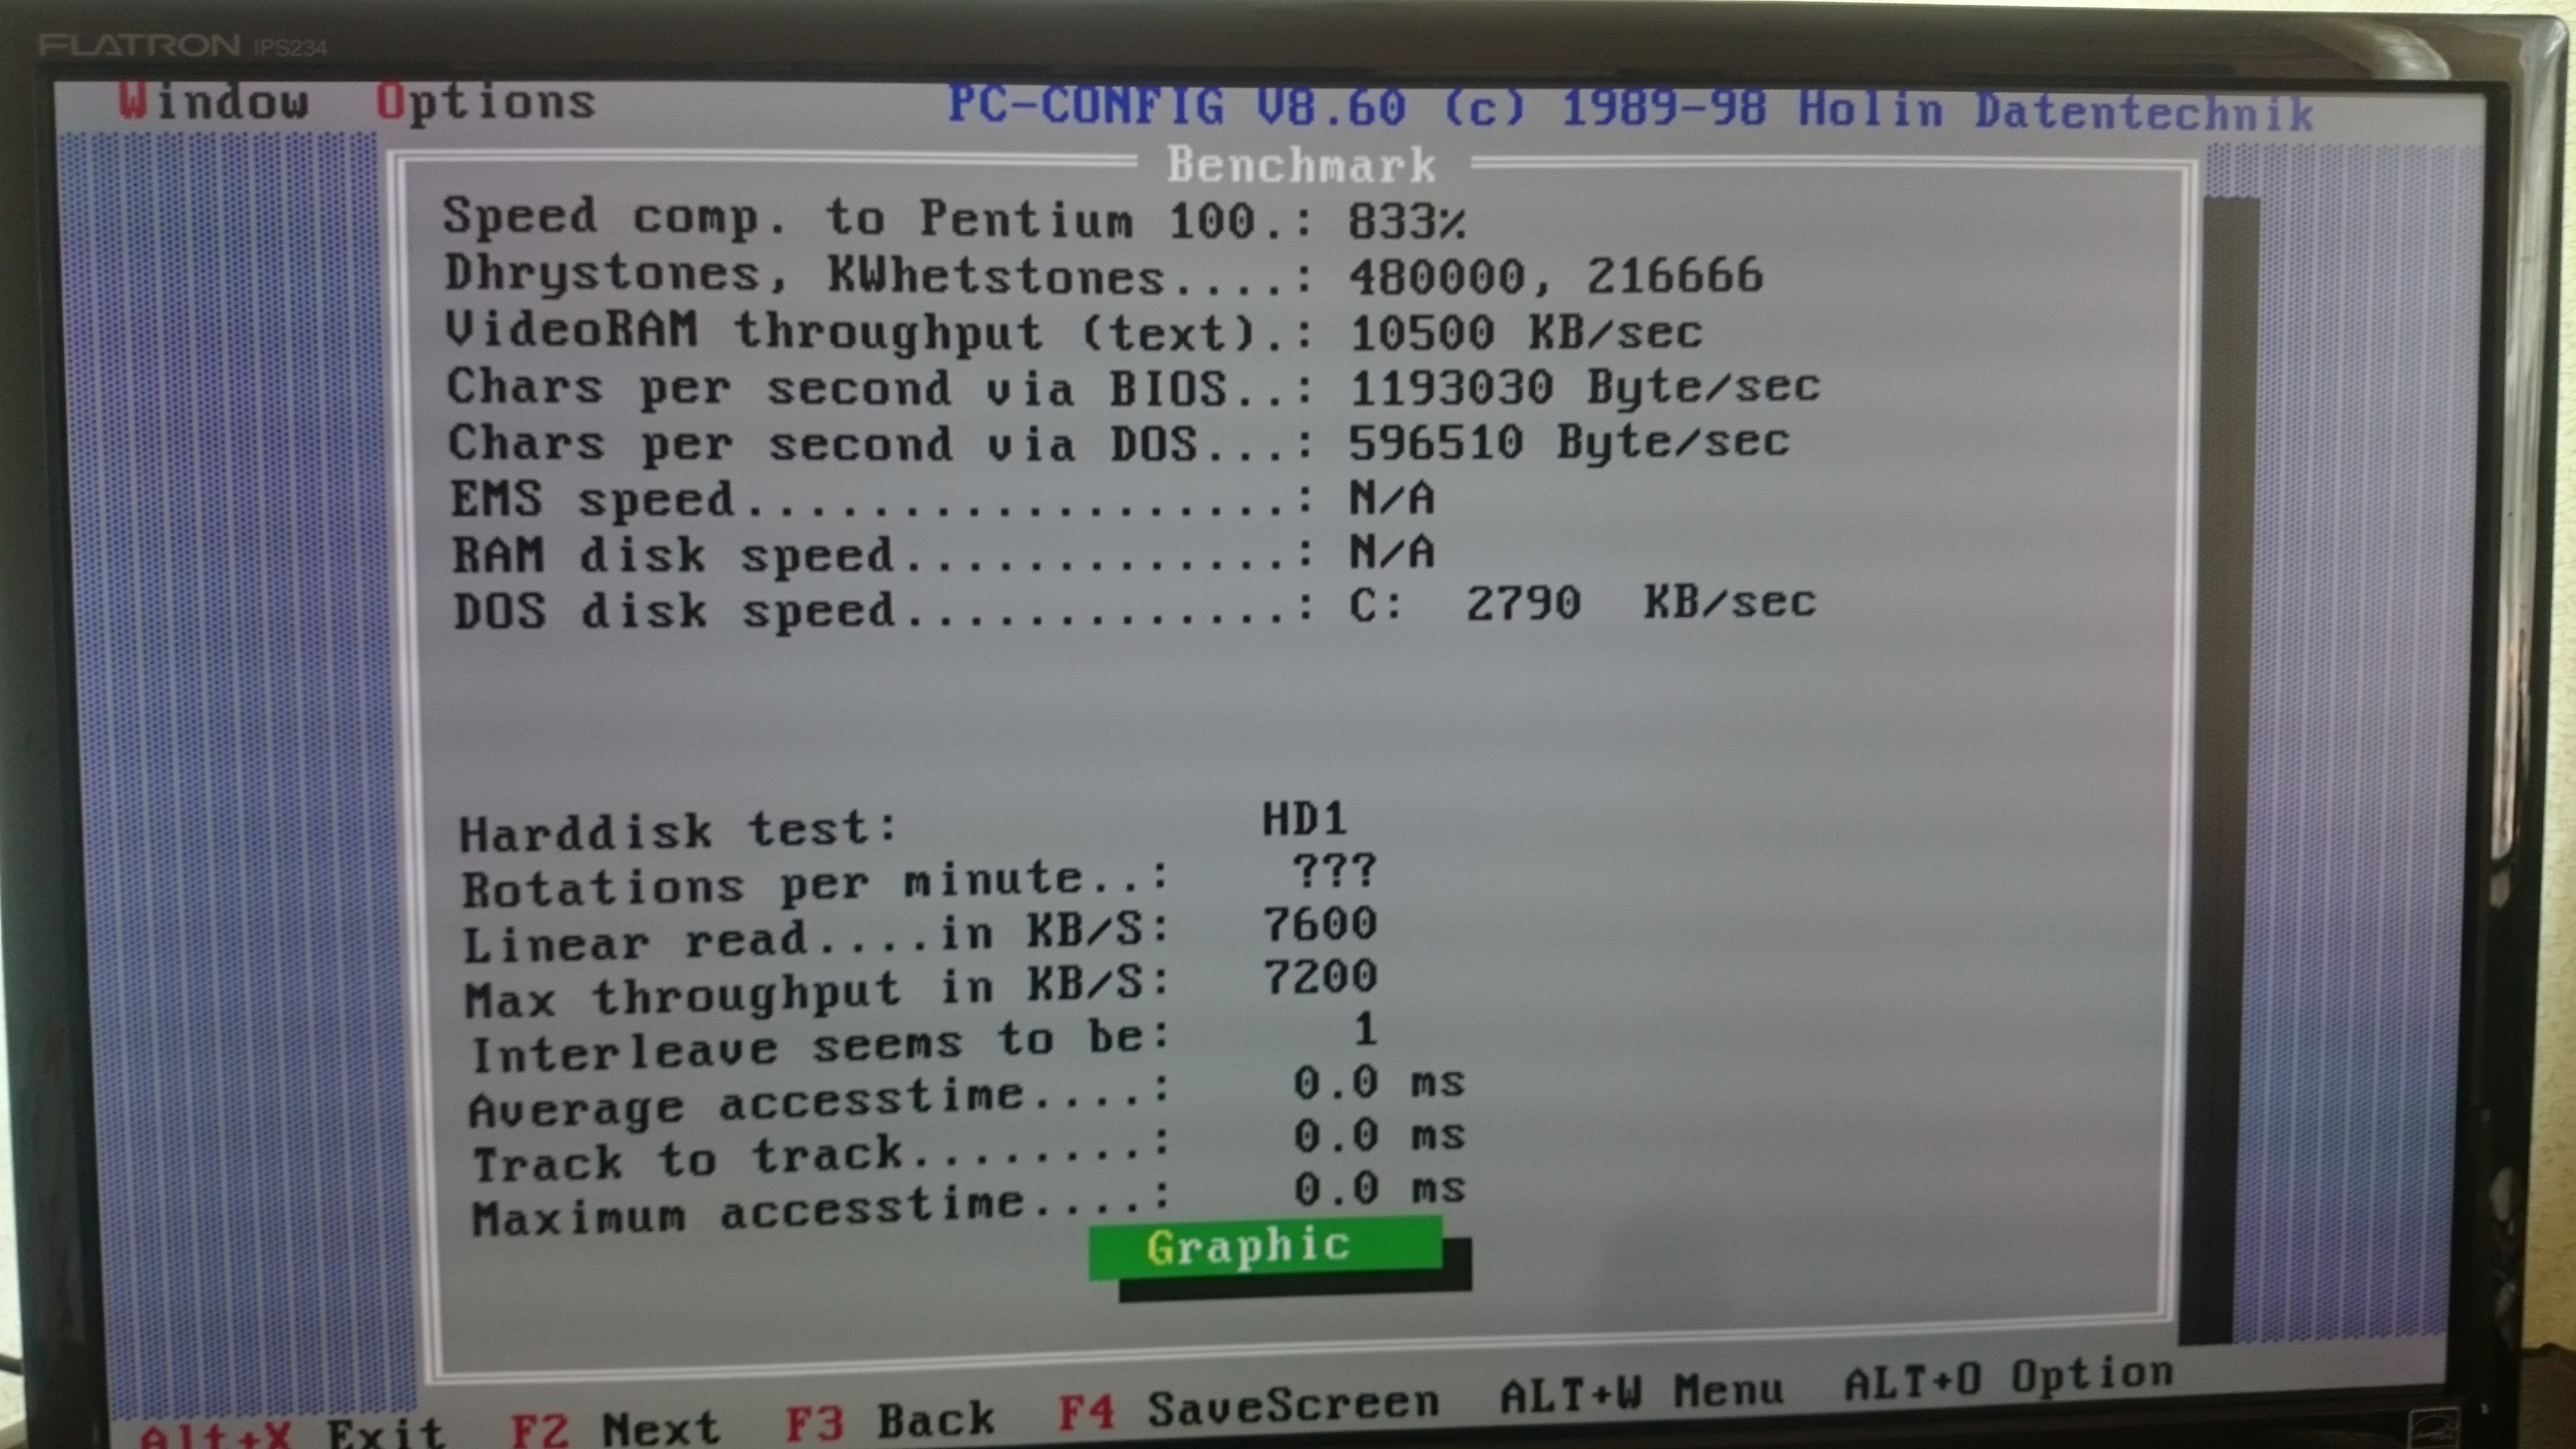Click the KWhetstones value 216666
Viewport: 2576px width, 1449px height.
tap(1675, 276)
